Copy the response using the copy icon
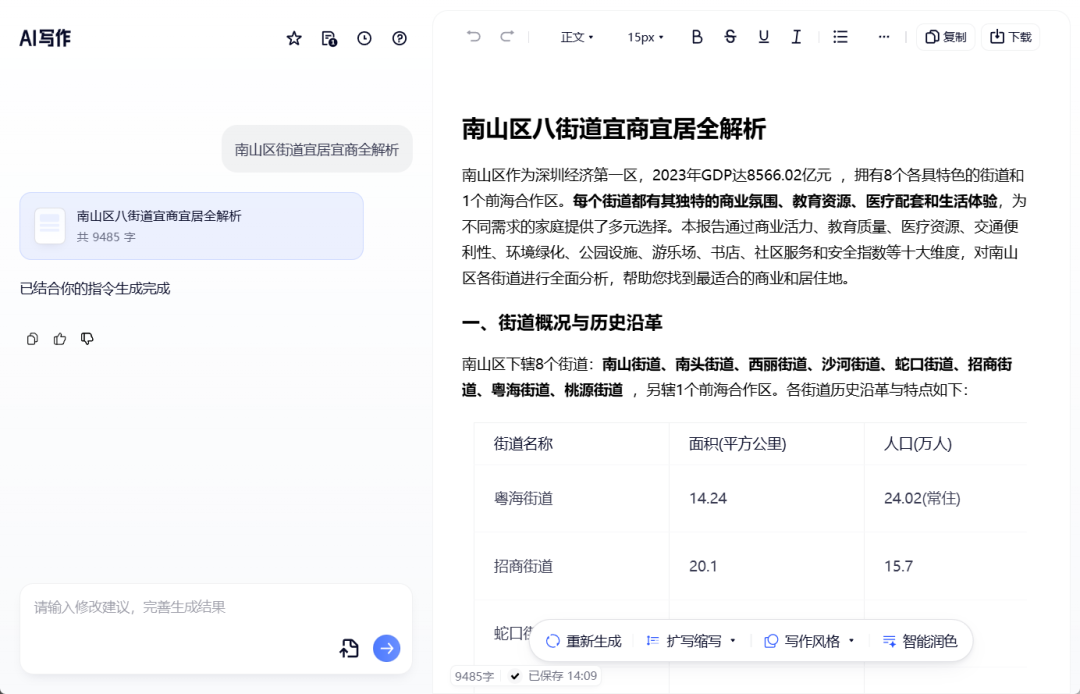The width and height of the screenshot is (1080, 694). click(x=32, y=339)
